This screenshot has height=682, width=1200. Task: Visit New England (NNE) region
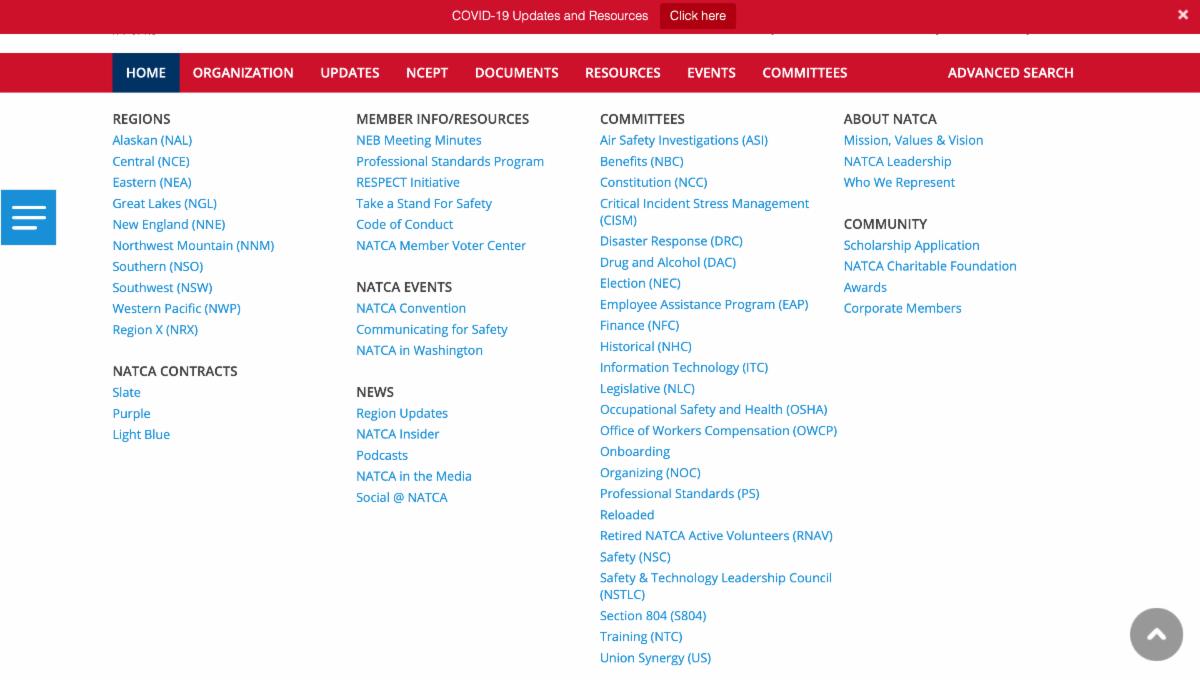(169, 224)
